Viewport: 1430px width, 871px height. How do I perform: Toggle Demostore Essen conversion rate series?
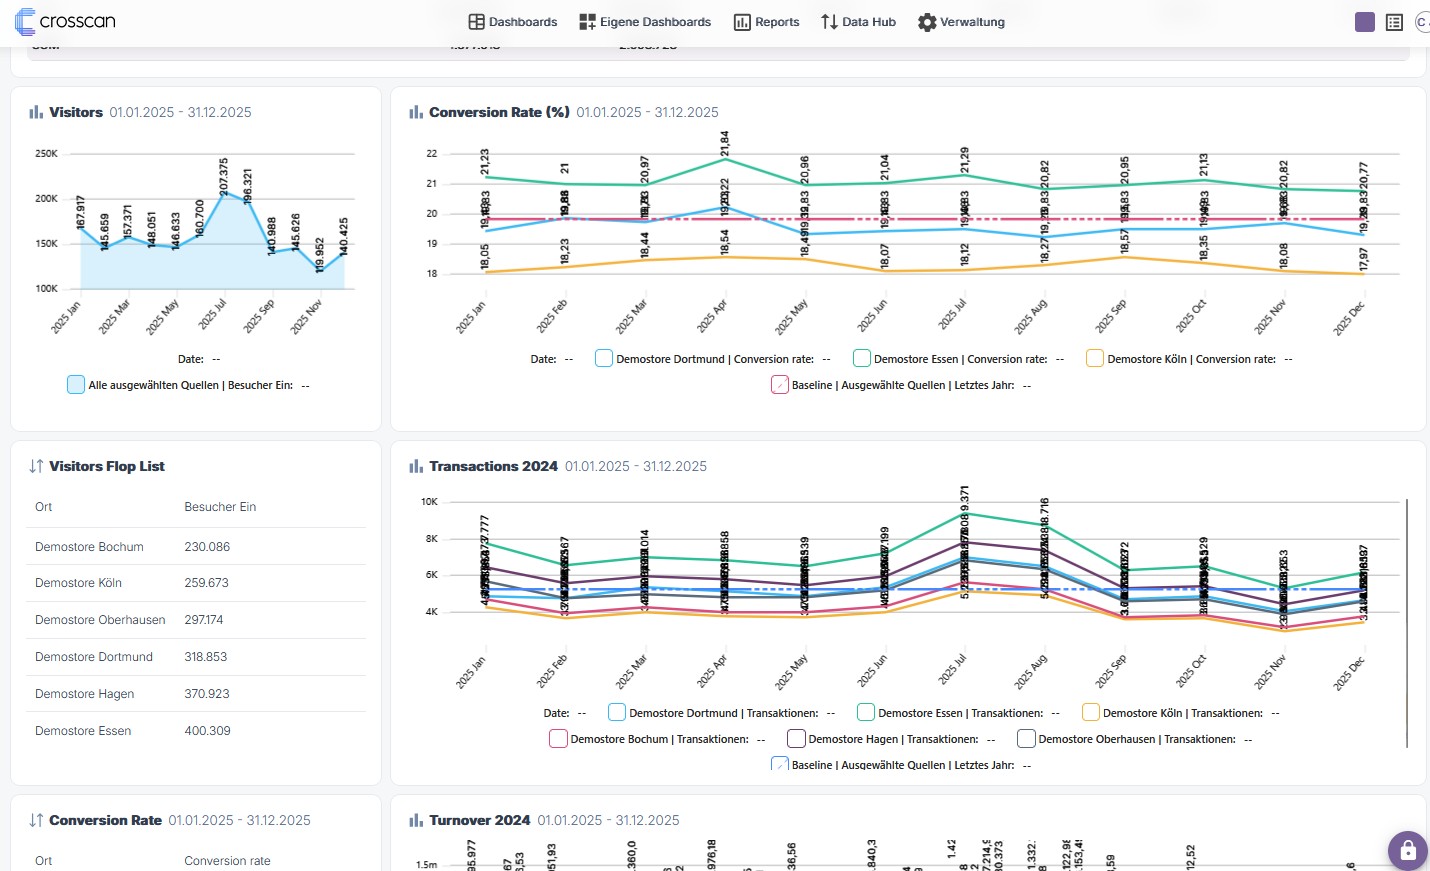pyautogui.click(x=862, y=358)
